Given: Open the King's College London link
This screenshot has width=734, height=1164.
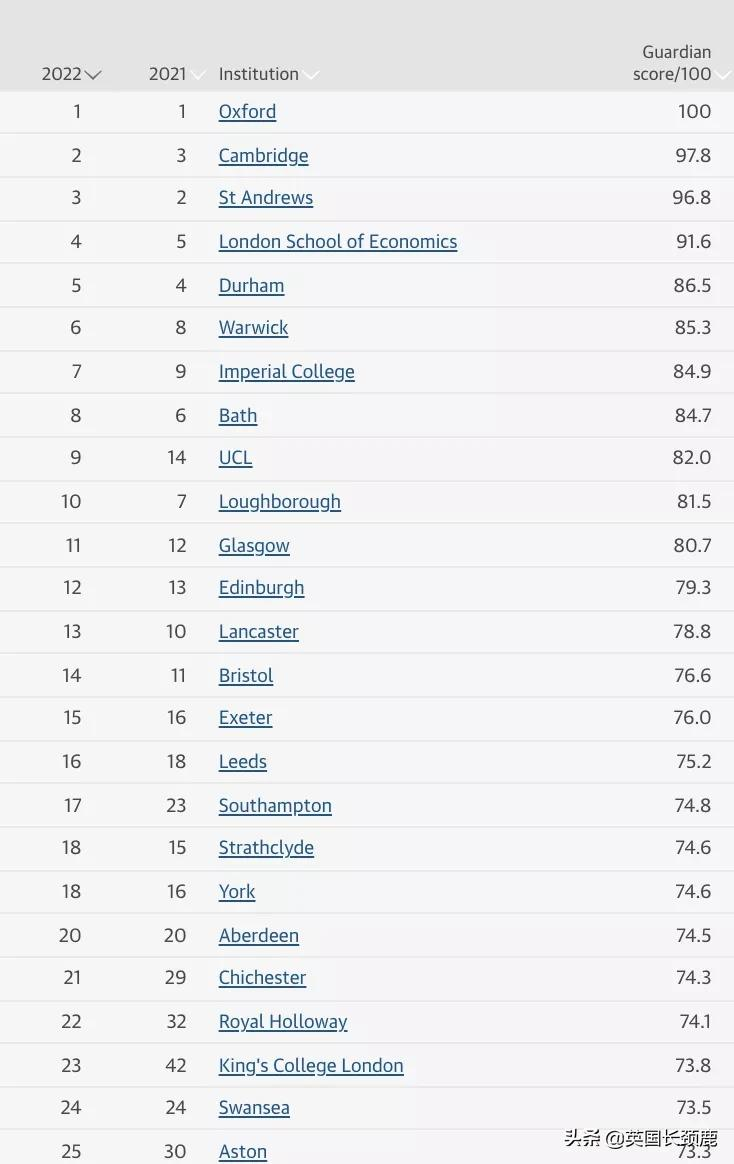Looking at the screenshot, I should point(311,1065).
